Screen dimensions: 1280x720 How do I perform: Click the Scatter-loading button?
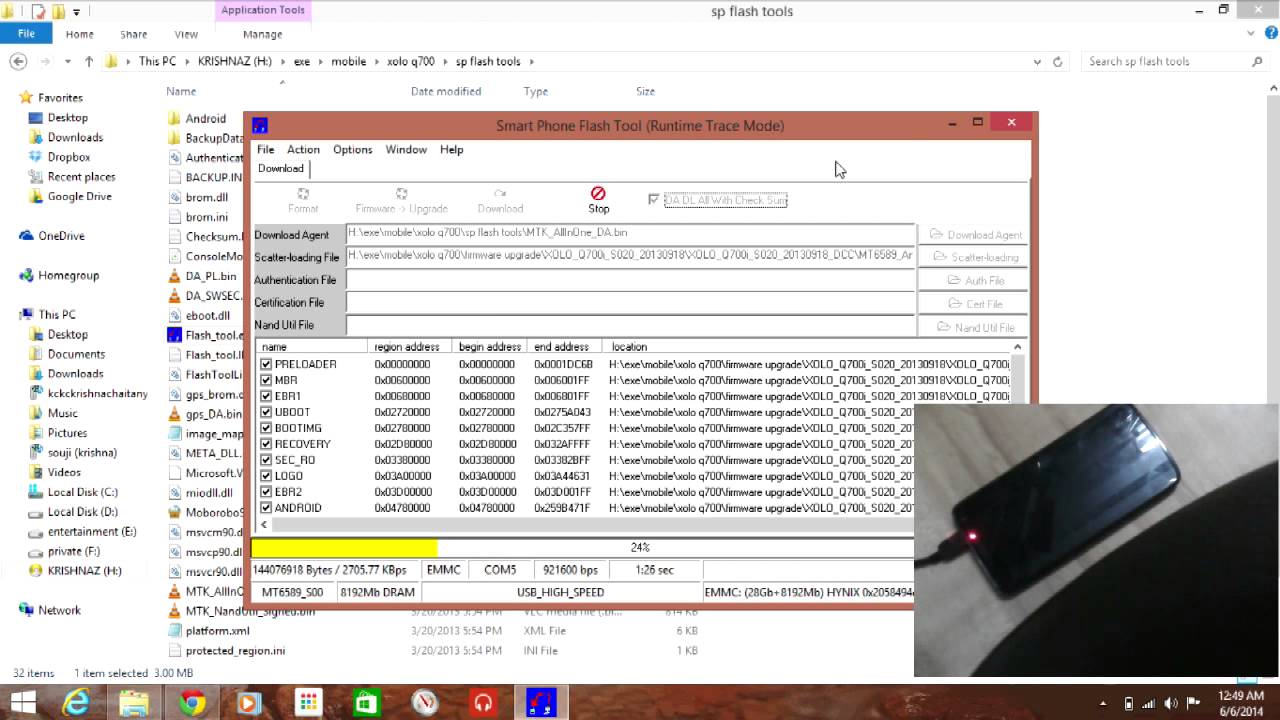975,257
